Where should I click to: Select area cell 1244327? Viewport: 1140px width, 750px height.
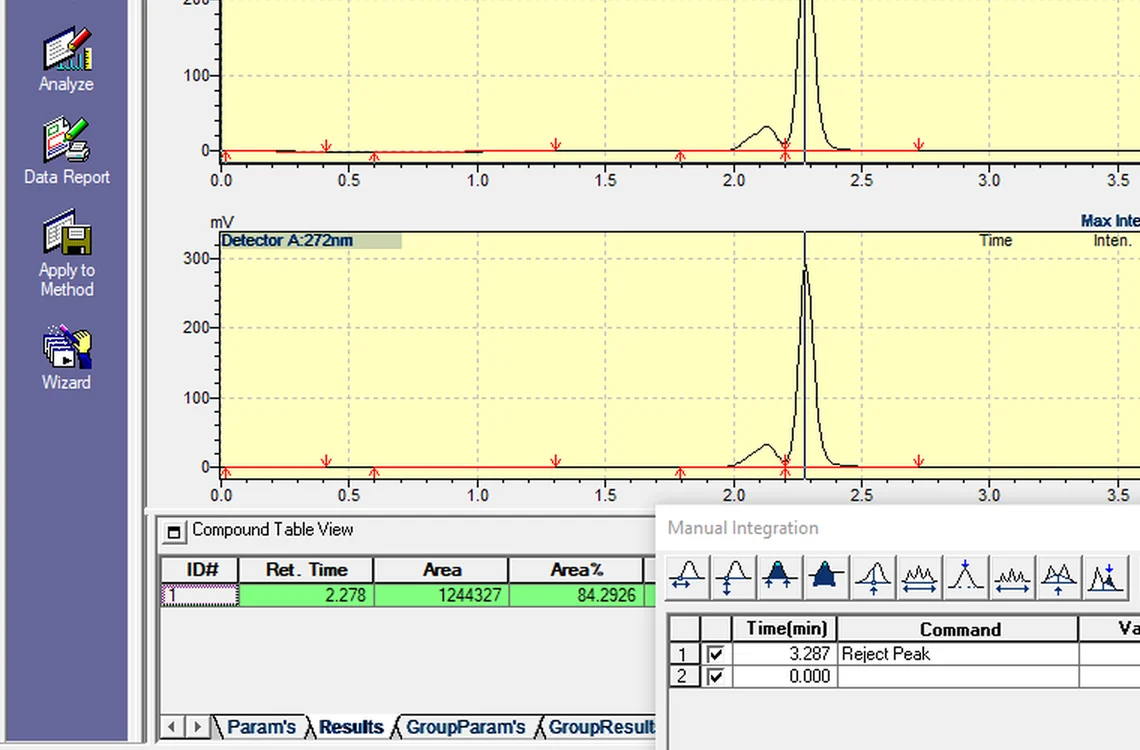(x=441, y=595)
